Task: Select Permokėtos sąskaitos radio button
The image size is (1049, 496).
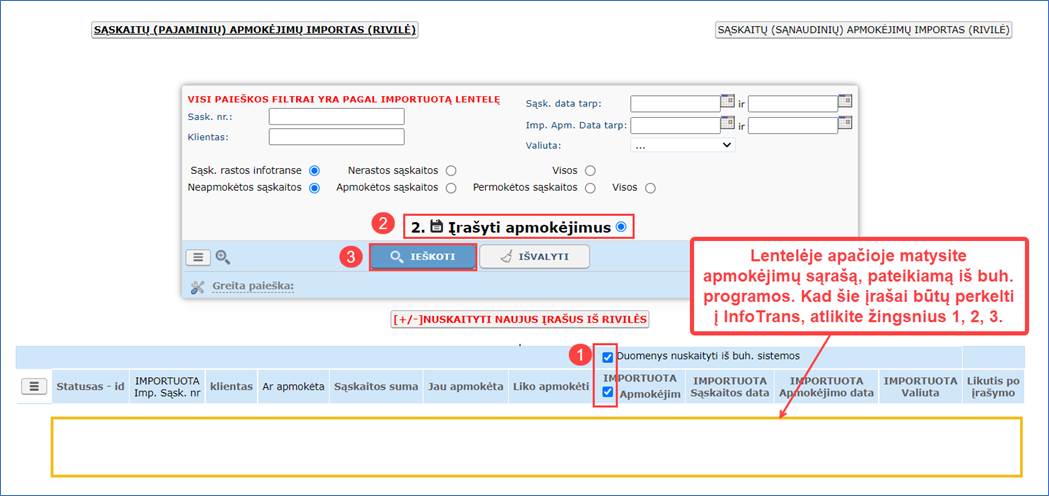Action: pos(590,188)
